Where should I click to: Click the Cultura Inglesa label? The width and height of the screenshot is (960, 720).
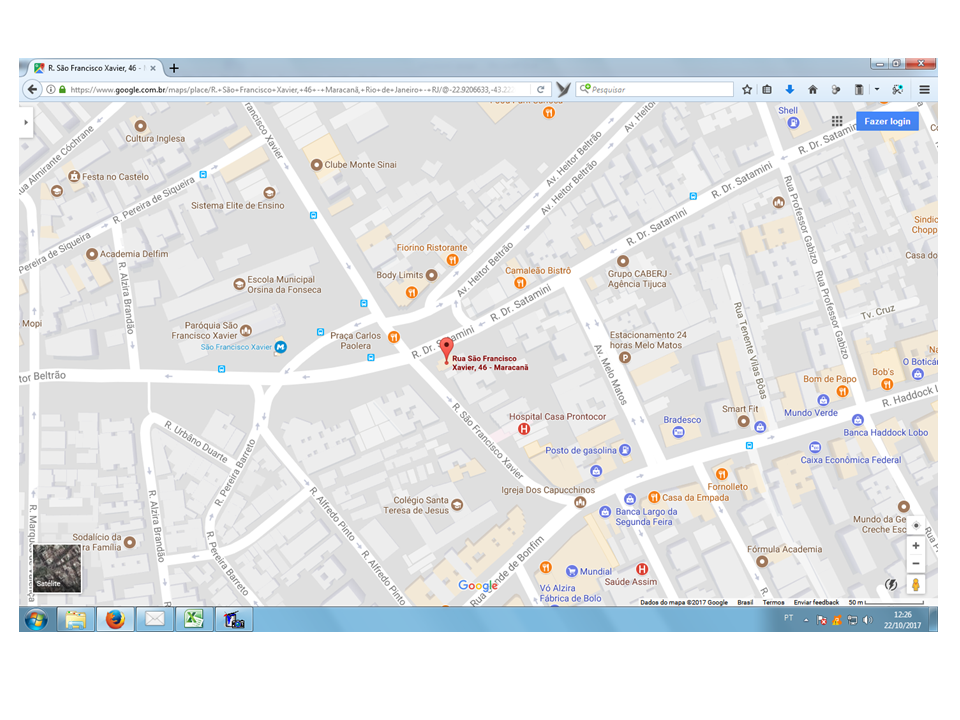coord(155,138)
